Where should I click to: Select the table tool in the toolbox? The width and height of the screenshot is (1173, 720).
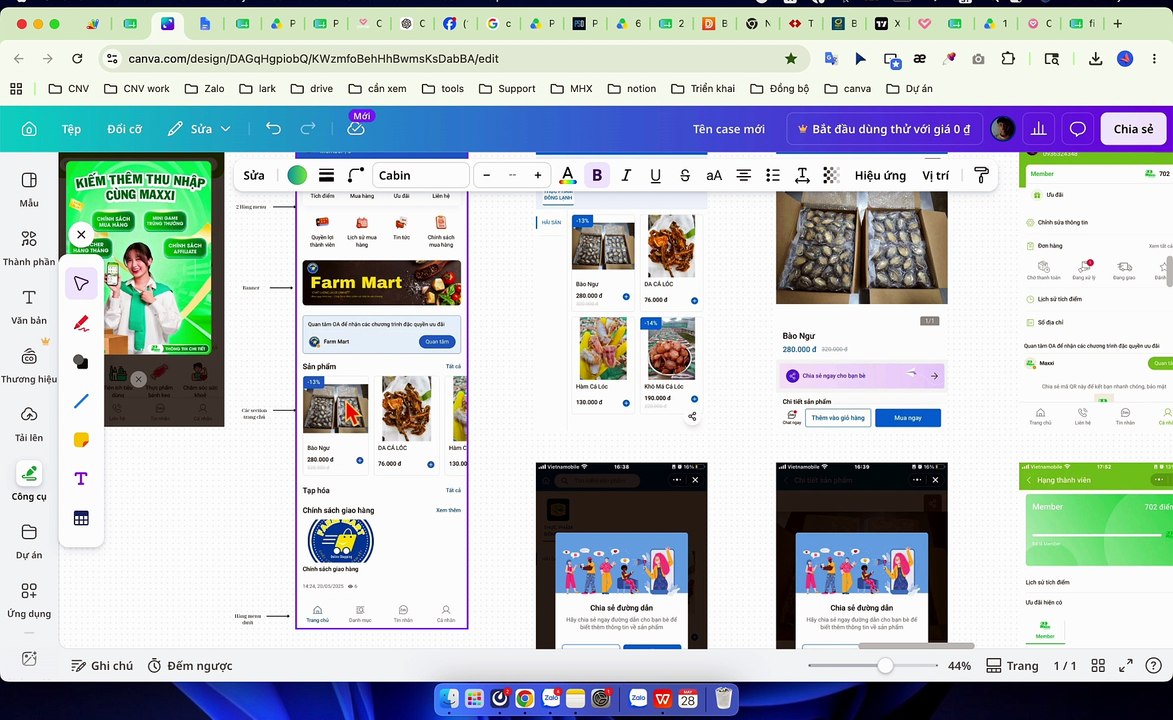pos(81,518)
